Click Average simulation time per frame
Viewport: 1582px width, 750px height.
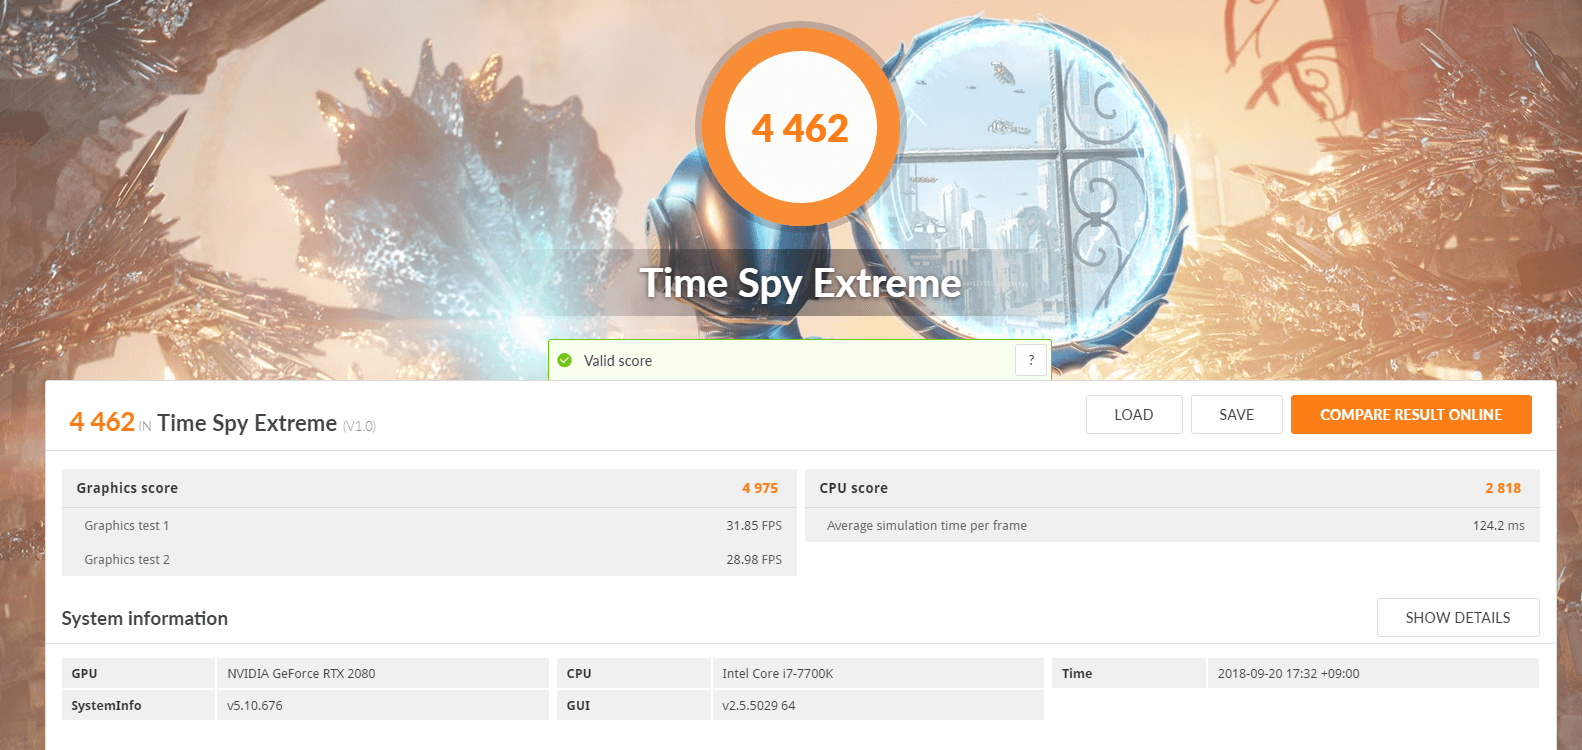(927, 525)
